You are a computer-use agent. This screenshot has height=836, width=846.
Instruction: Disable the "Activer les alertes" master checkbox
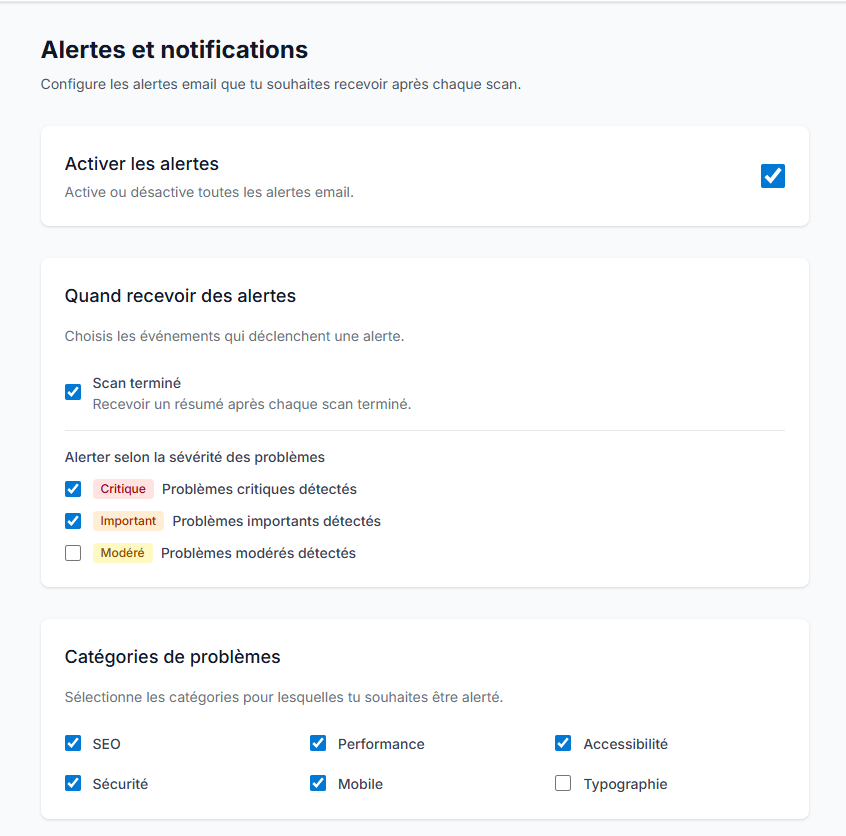coord(772,175)
